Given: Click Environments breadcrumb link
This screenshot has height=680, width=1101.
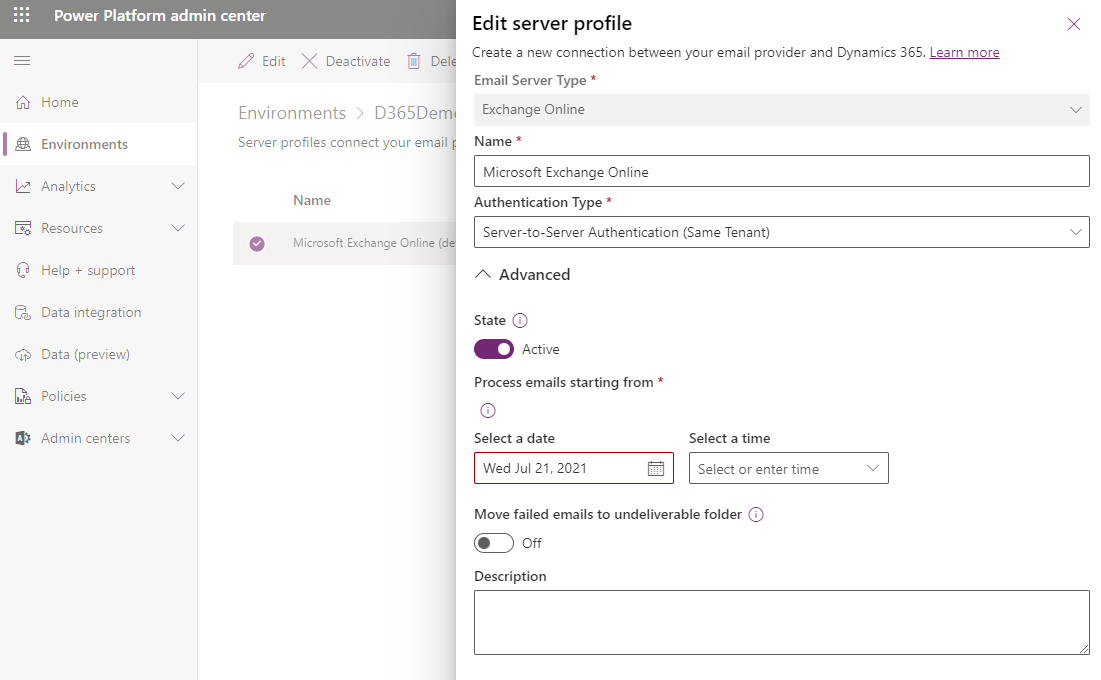Looking at the screenshot, I should (292, 113).
